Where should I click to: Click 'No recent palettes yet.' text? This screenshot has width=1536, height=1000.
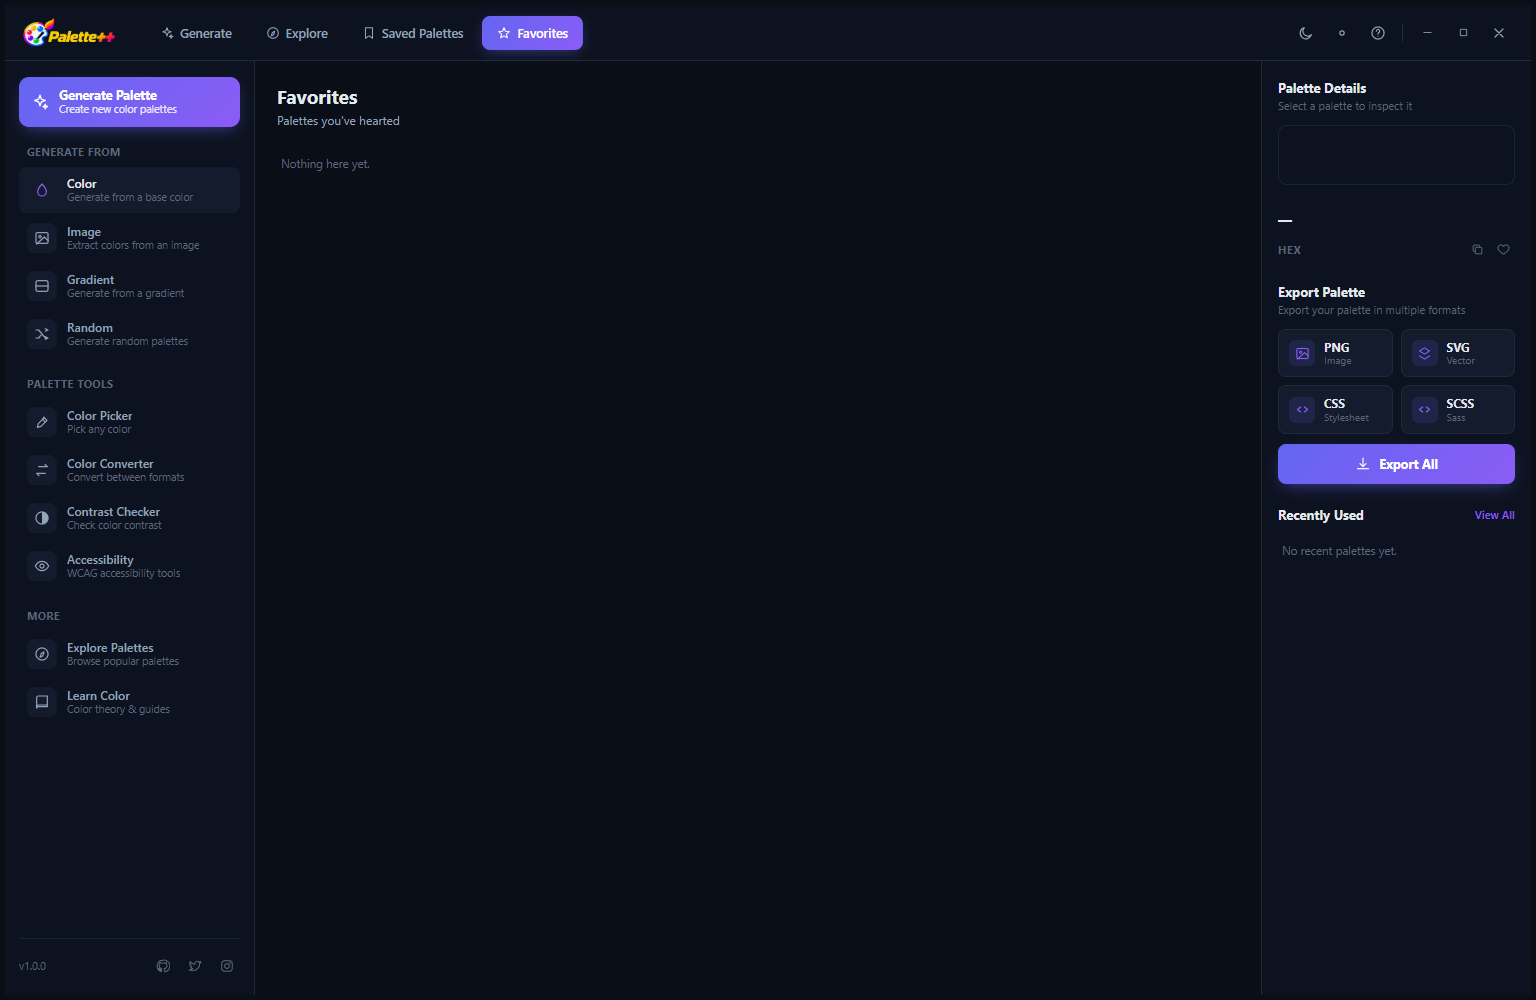click(x=1339, y=551)
